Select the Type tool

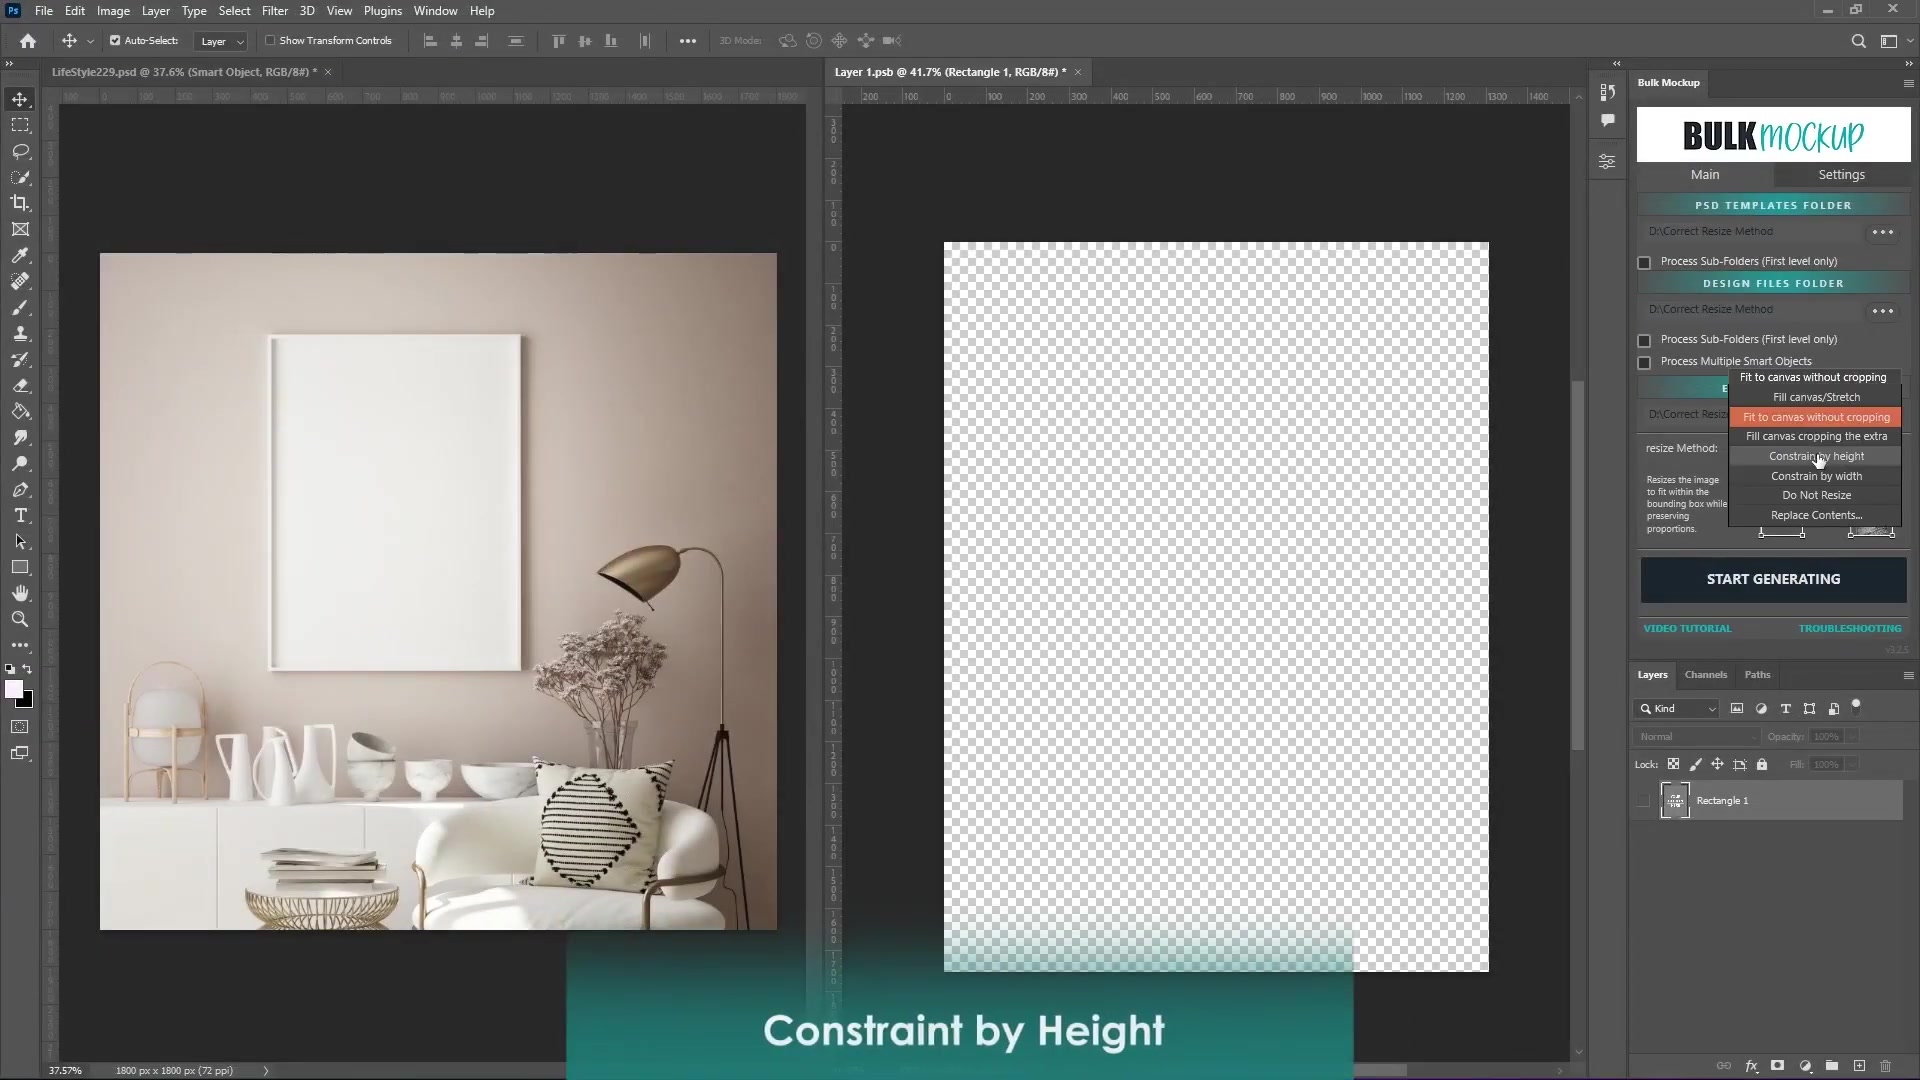(20, 516)
